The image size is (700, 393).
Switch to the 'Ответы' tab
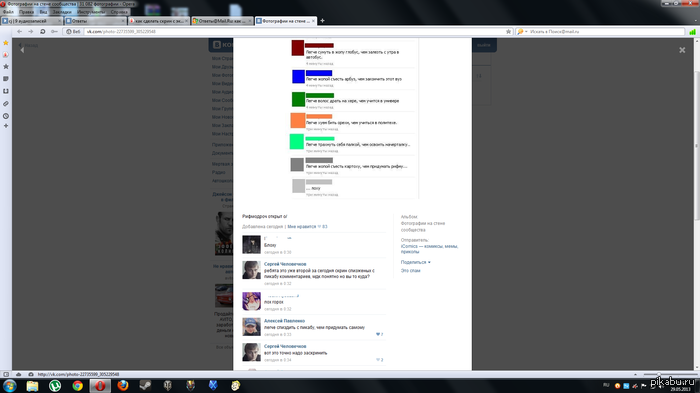click(x=95, y=21)
